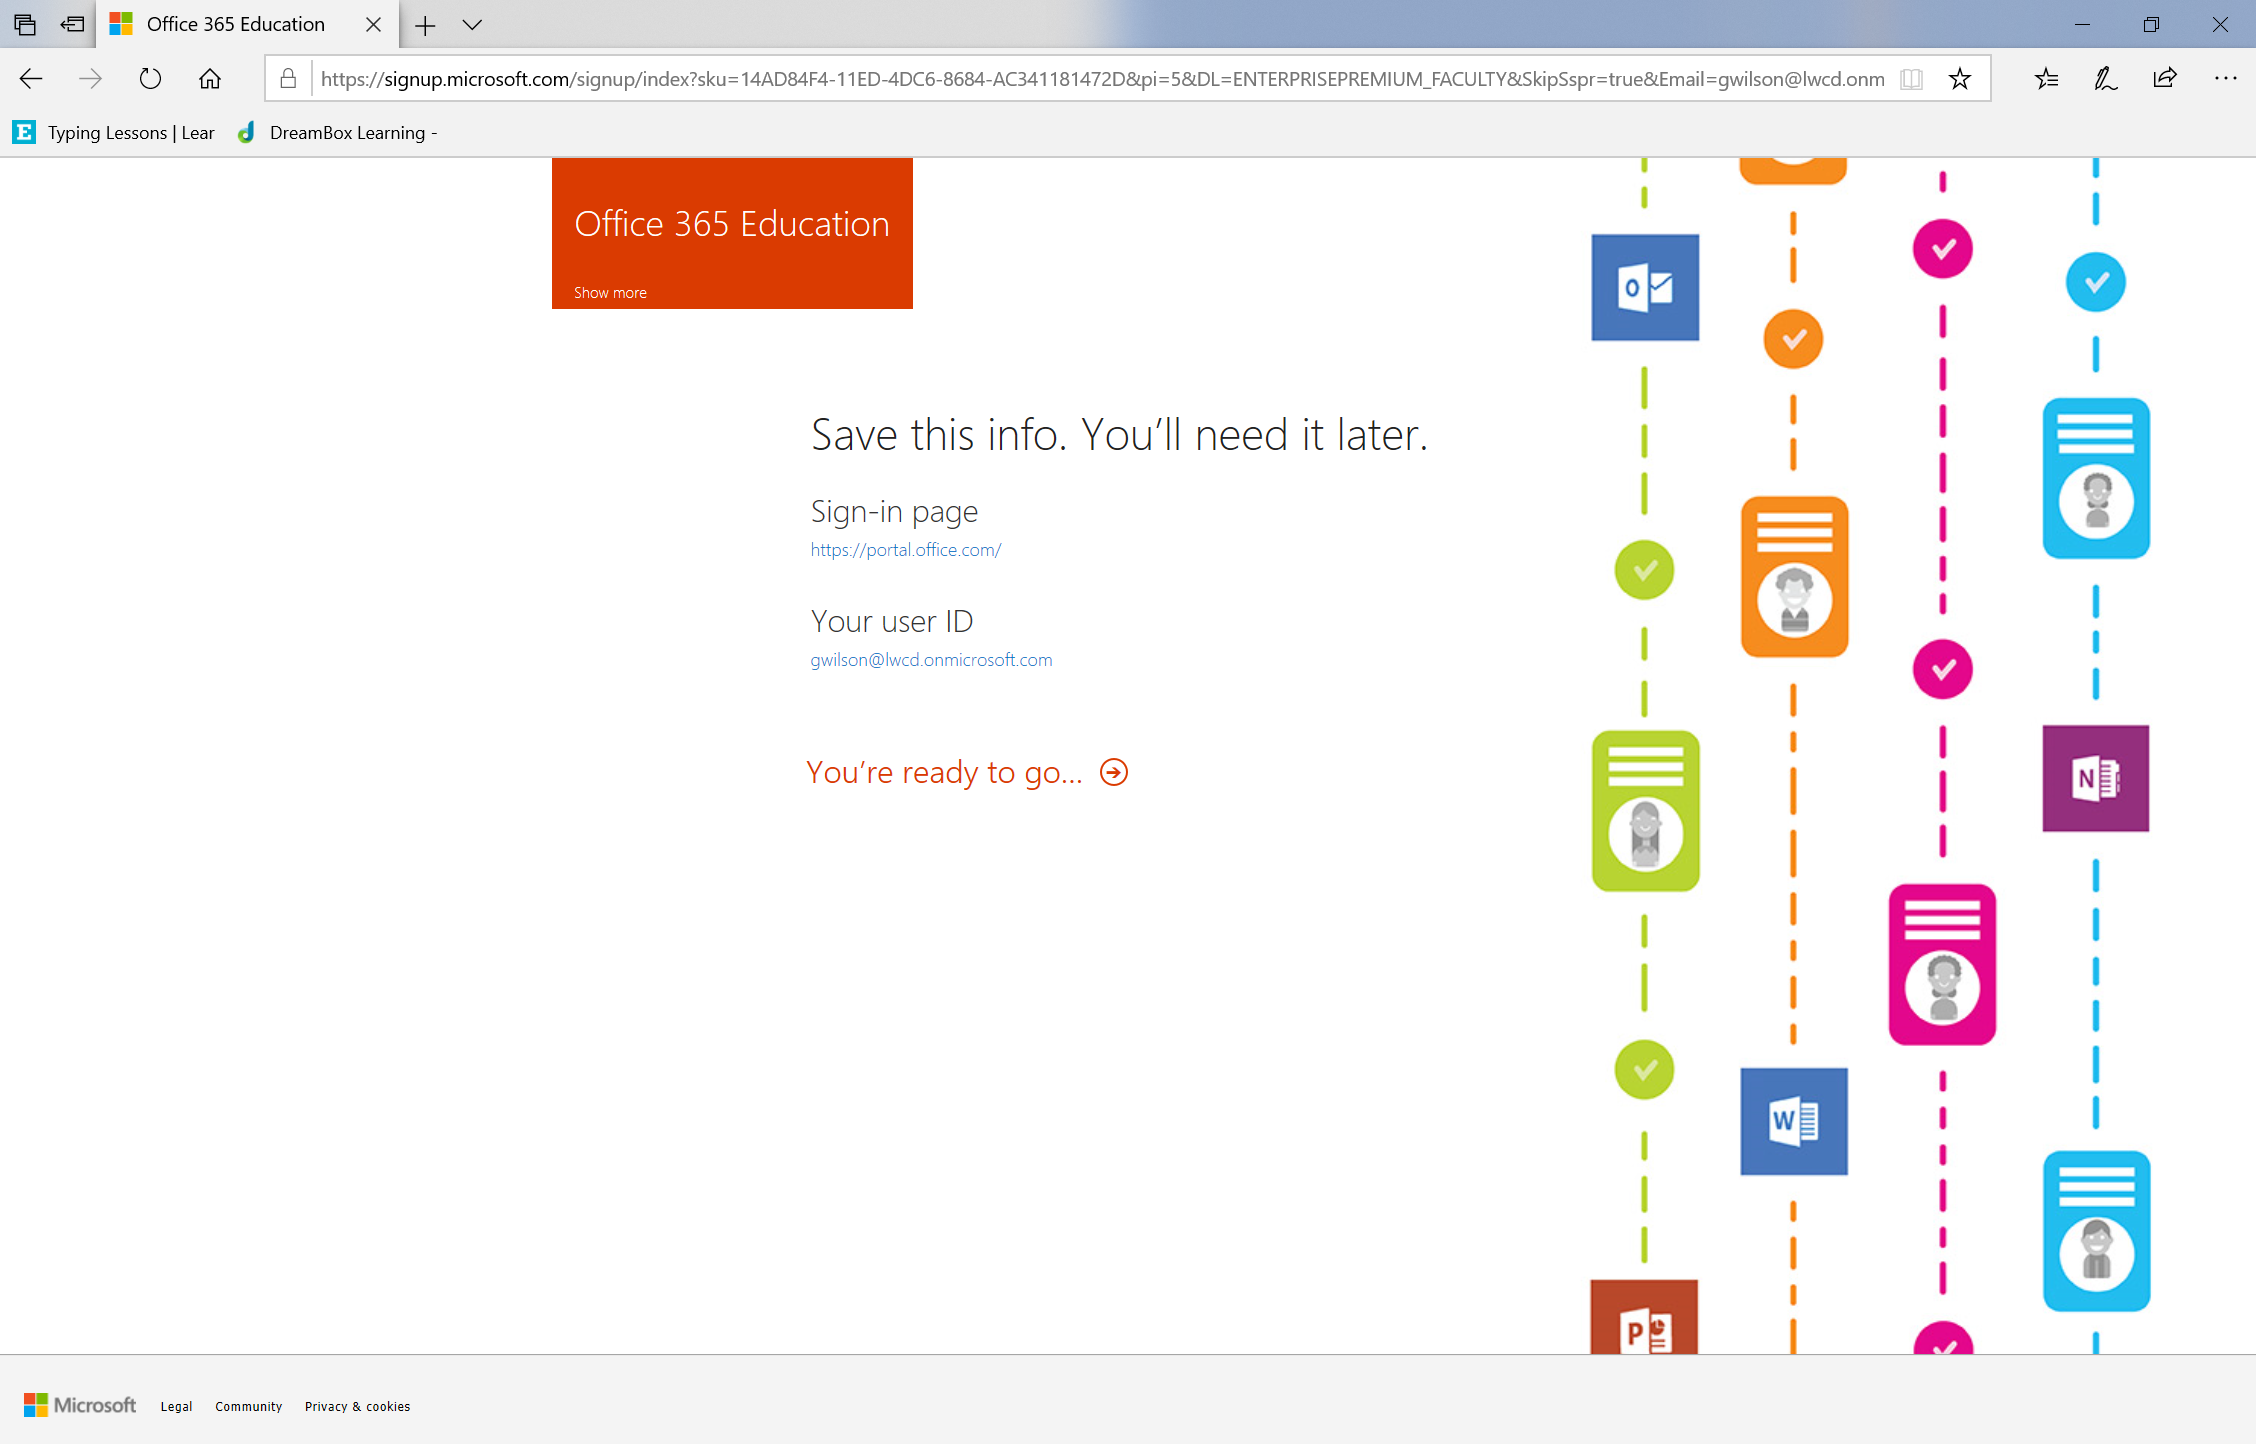The image size is (2256, 1444).
Task: Click the Microsoft Word icon
Action: [x=1792, y=1118]
